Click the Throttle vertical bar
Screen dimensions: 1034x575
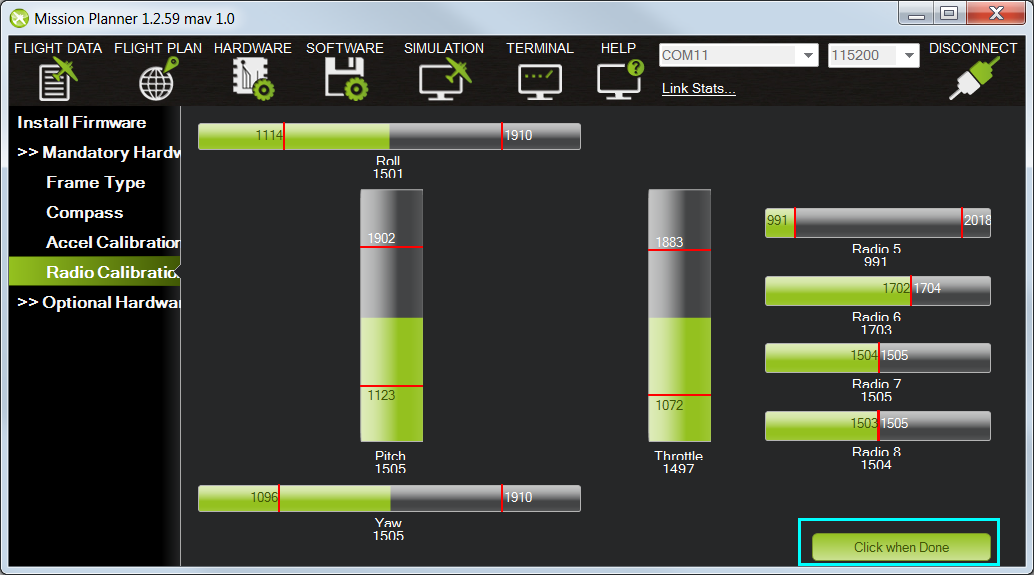click(679, 316)
